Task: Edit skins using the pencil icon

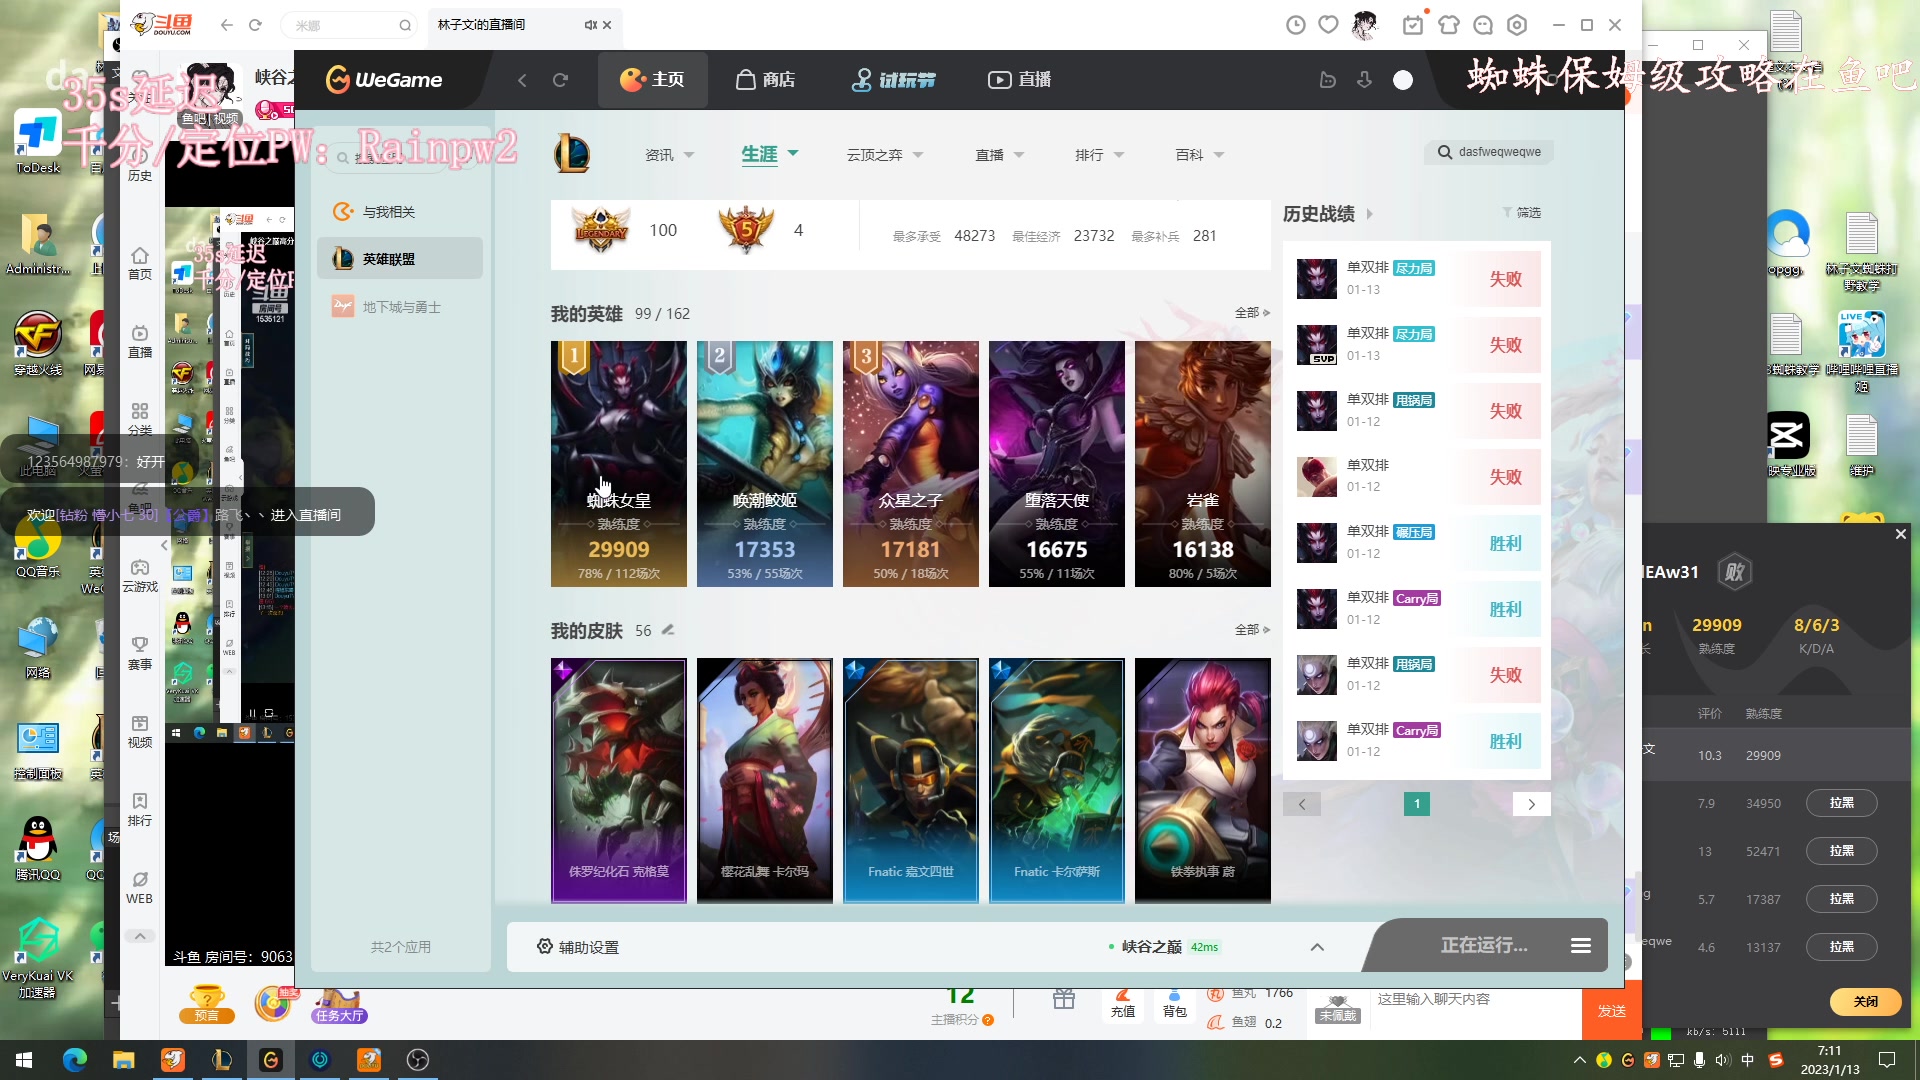Action: [668, 630]
